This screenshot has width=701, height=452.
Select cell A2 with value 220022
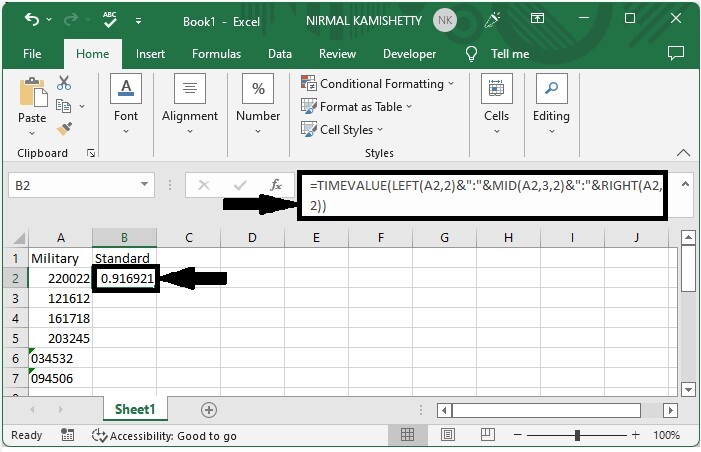point(60,279)
